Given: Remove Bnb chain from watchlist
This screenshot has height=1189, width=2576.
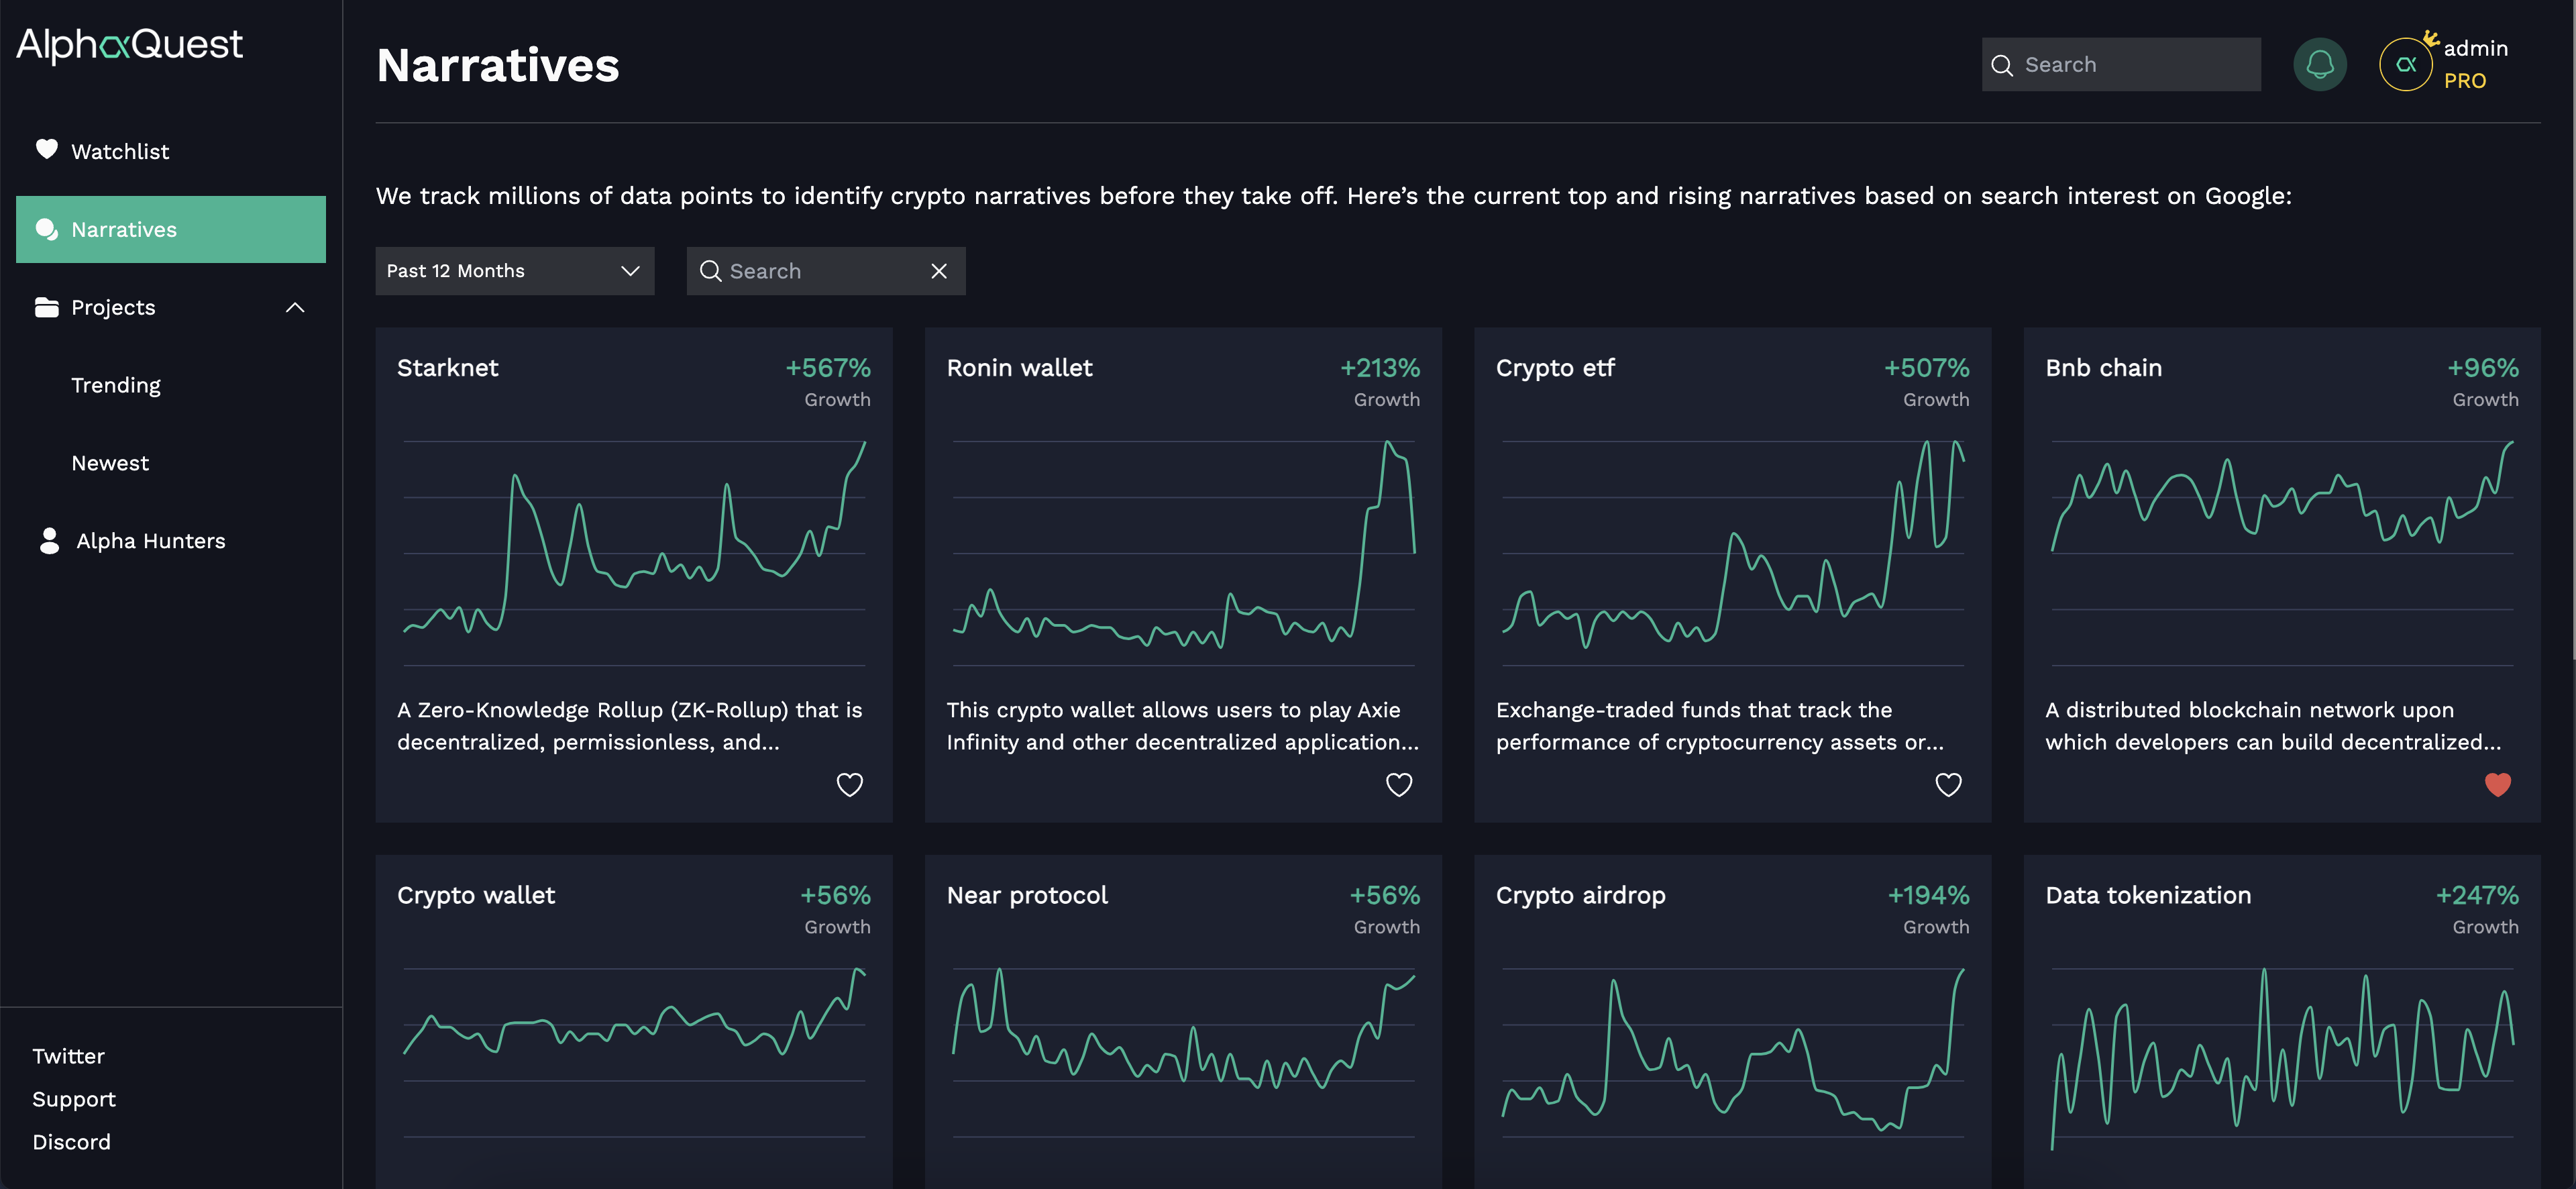Looking at the screenshot, I should click(x=2497, y=785).
